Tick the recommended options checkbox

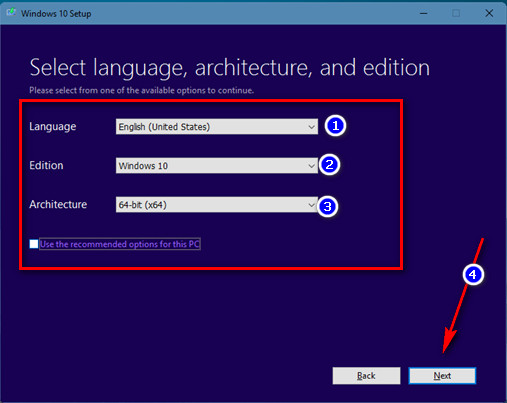34,244
